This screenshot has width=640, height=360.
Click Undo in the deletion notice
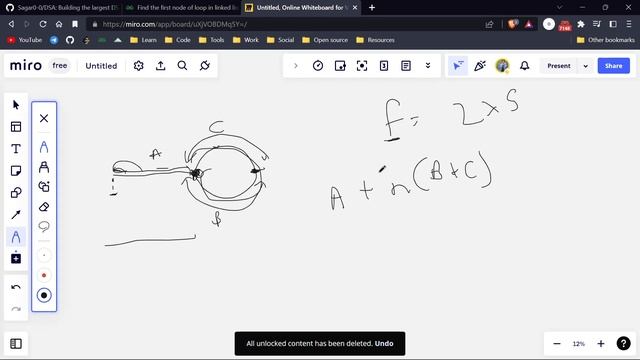(x=384, y=343)
